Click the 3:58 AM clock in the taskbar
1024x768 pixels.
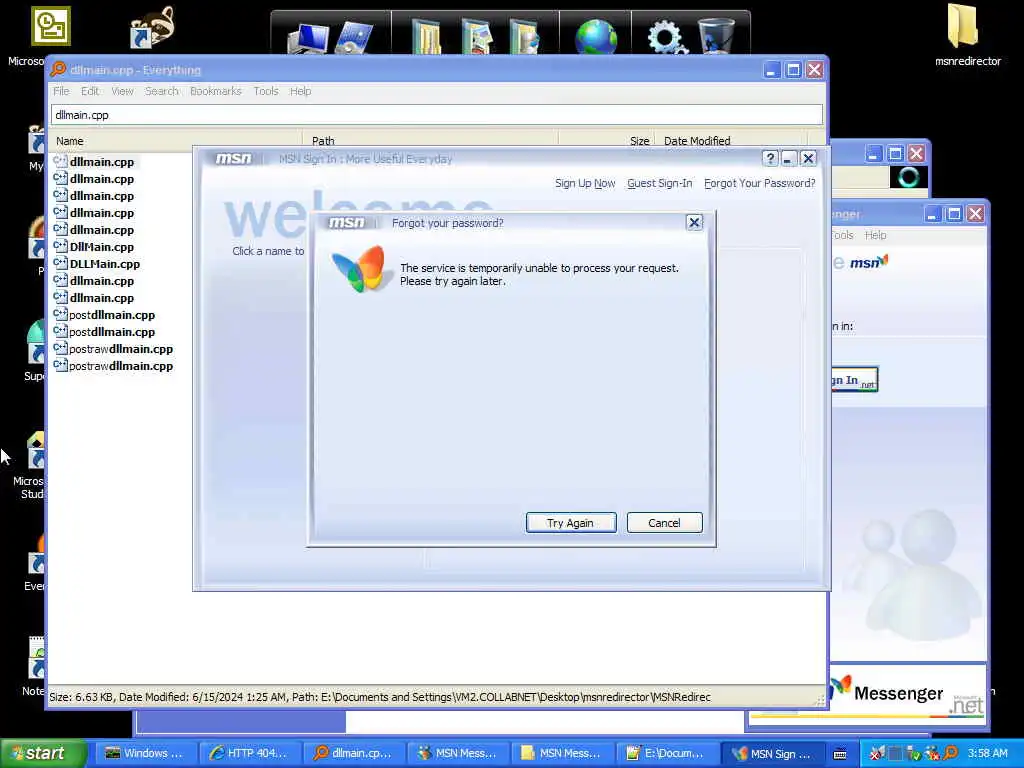pyautogui.click(x=987, y=753)
